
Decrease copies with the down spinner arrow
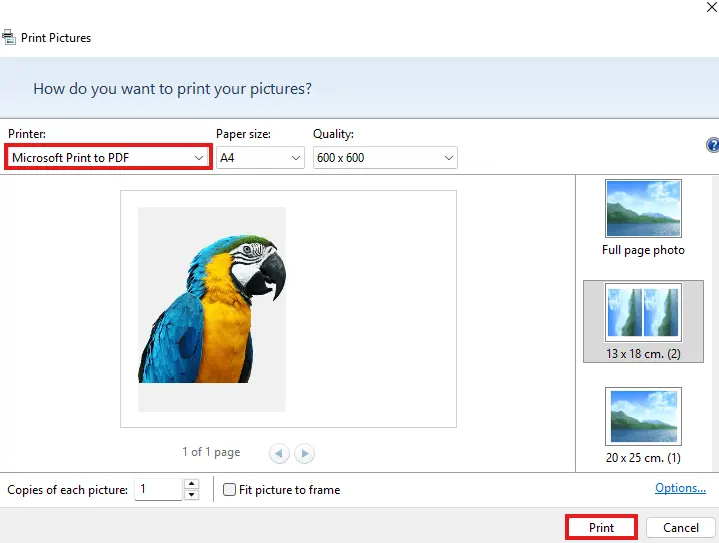pos(191,495)
